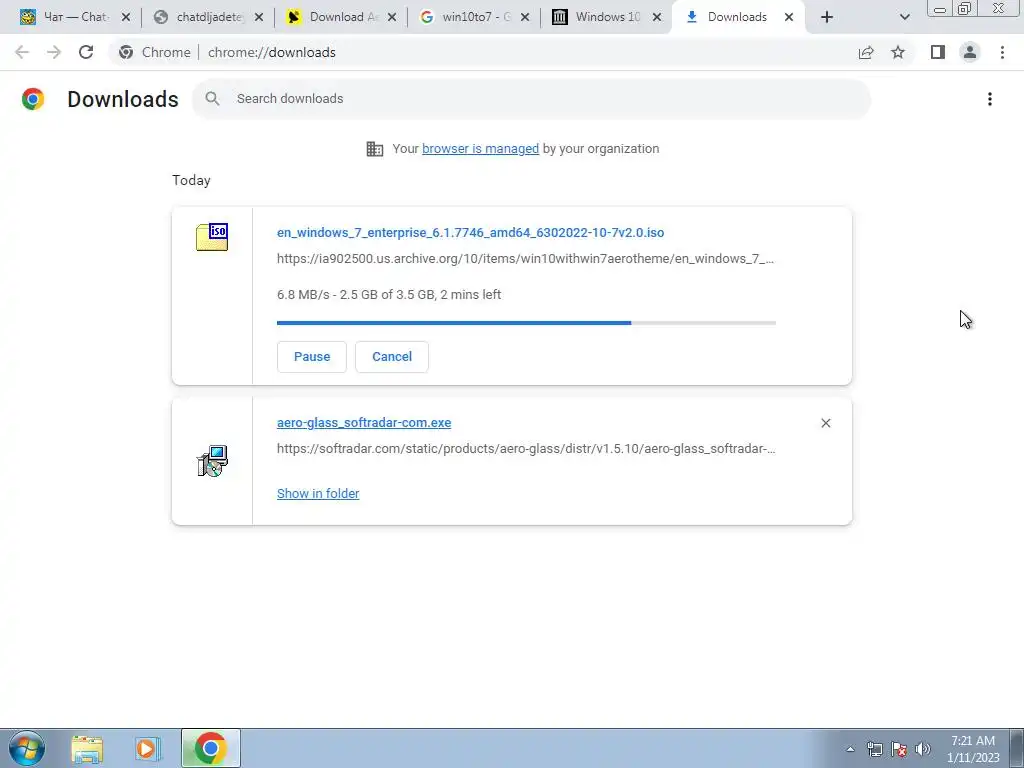
Task: Click the Chrome logo beside Downloads title
Action: (x=33, y=99)
